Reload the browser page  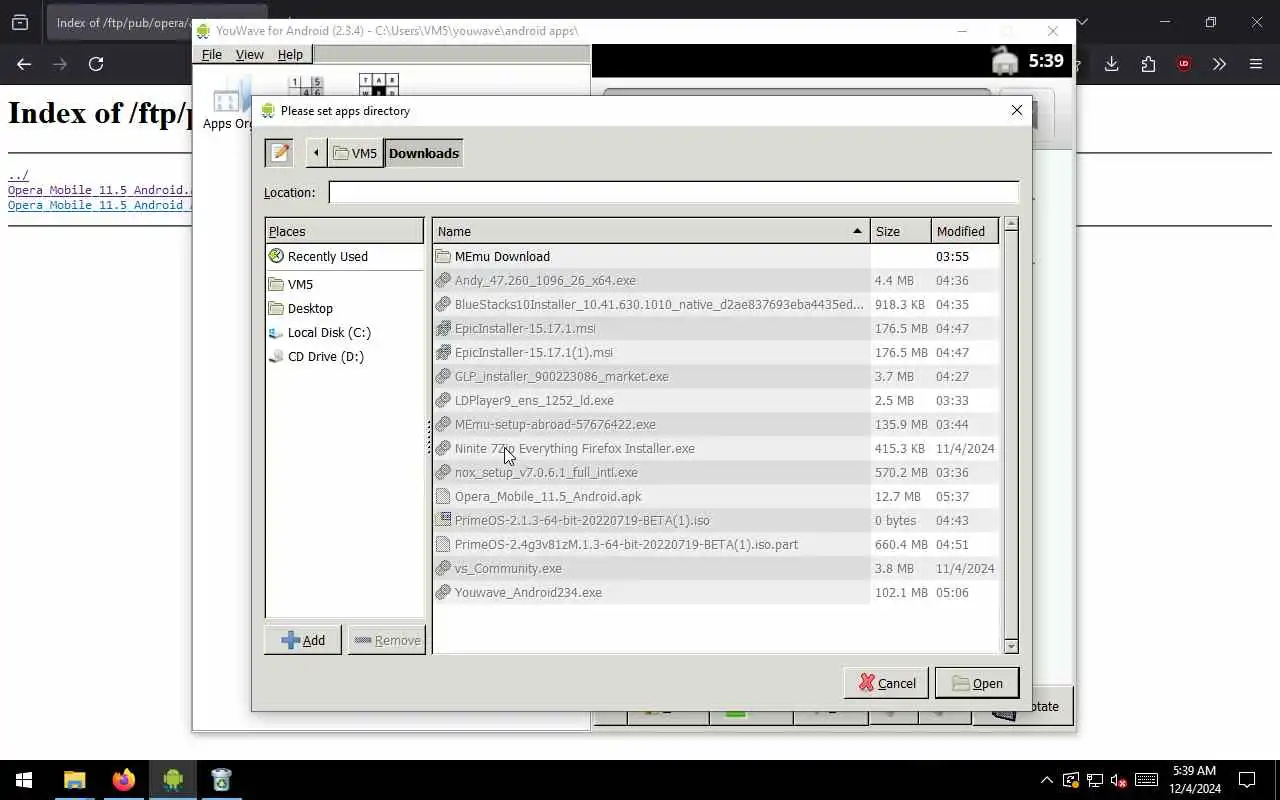[x=96, y=64]
